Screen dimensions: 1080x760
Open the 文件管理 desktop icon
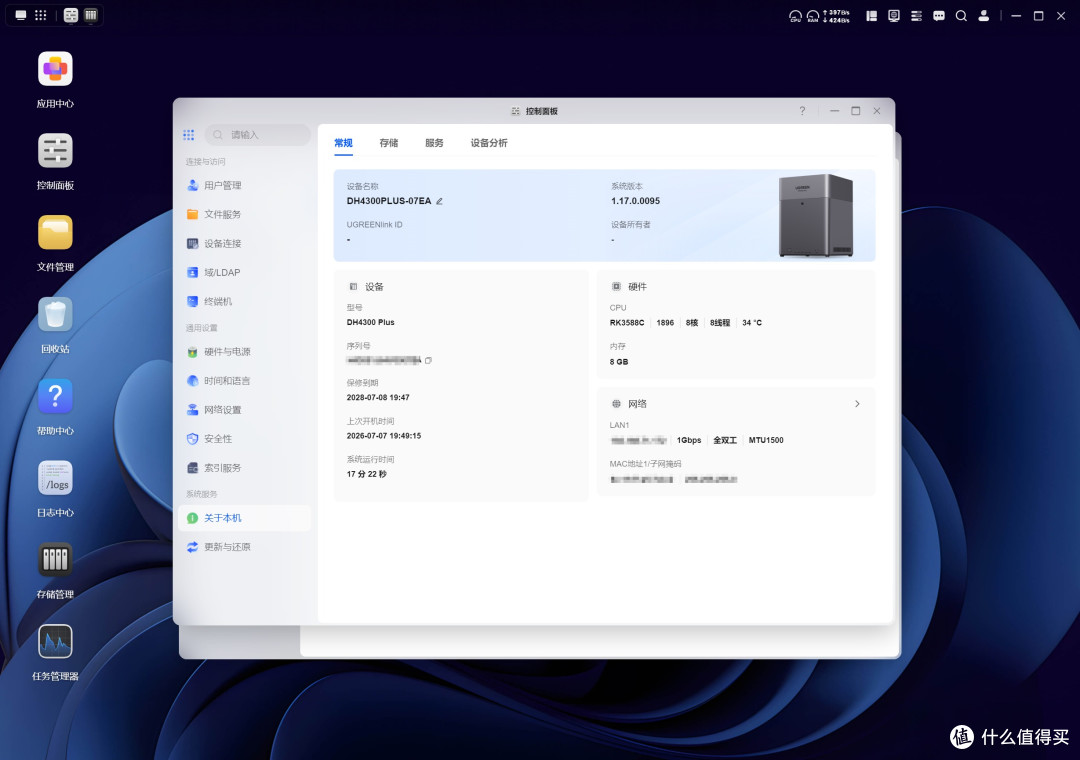(55, 232)
